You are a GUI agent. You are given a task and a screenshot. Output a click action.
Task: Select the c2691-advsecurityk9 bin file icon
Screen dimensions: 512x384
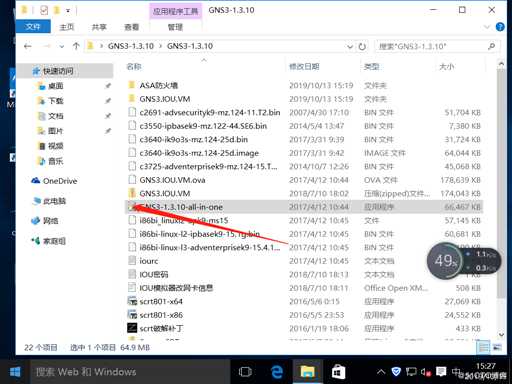coord(132,112)
